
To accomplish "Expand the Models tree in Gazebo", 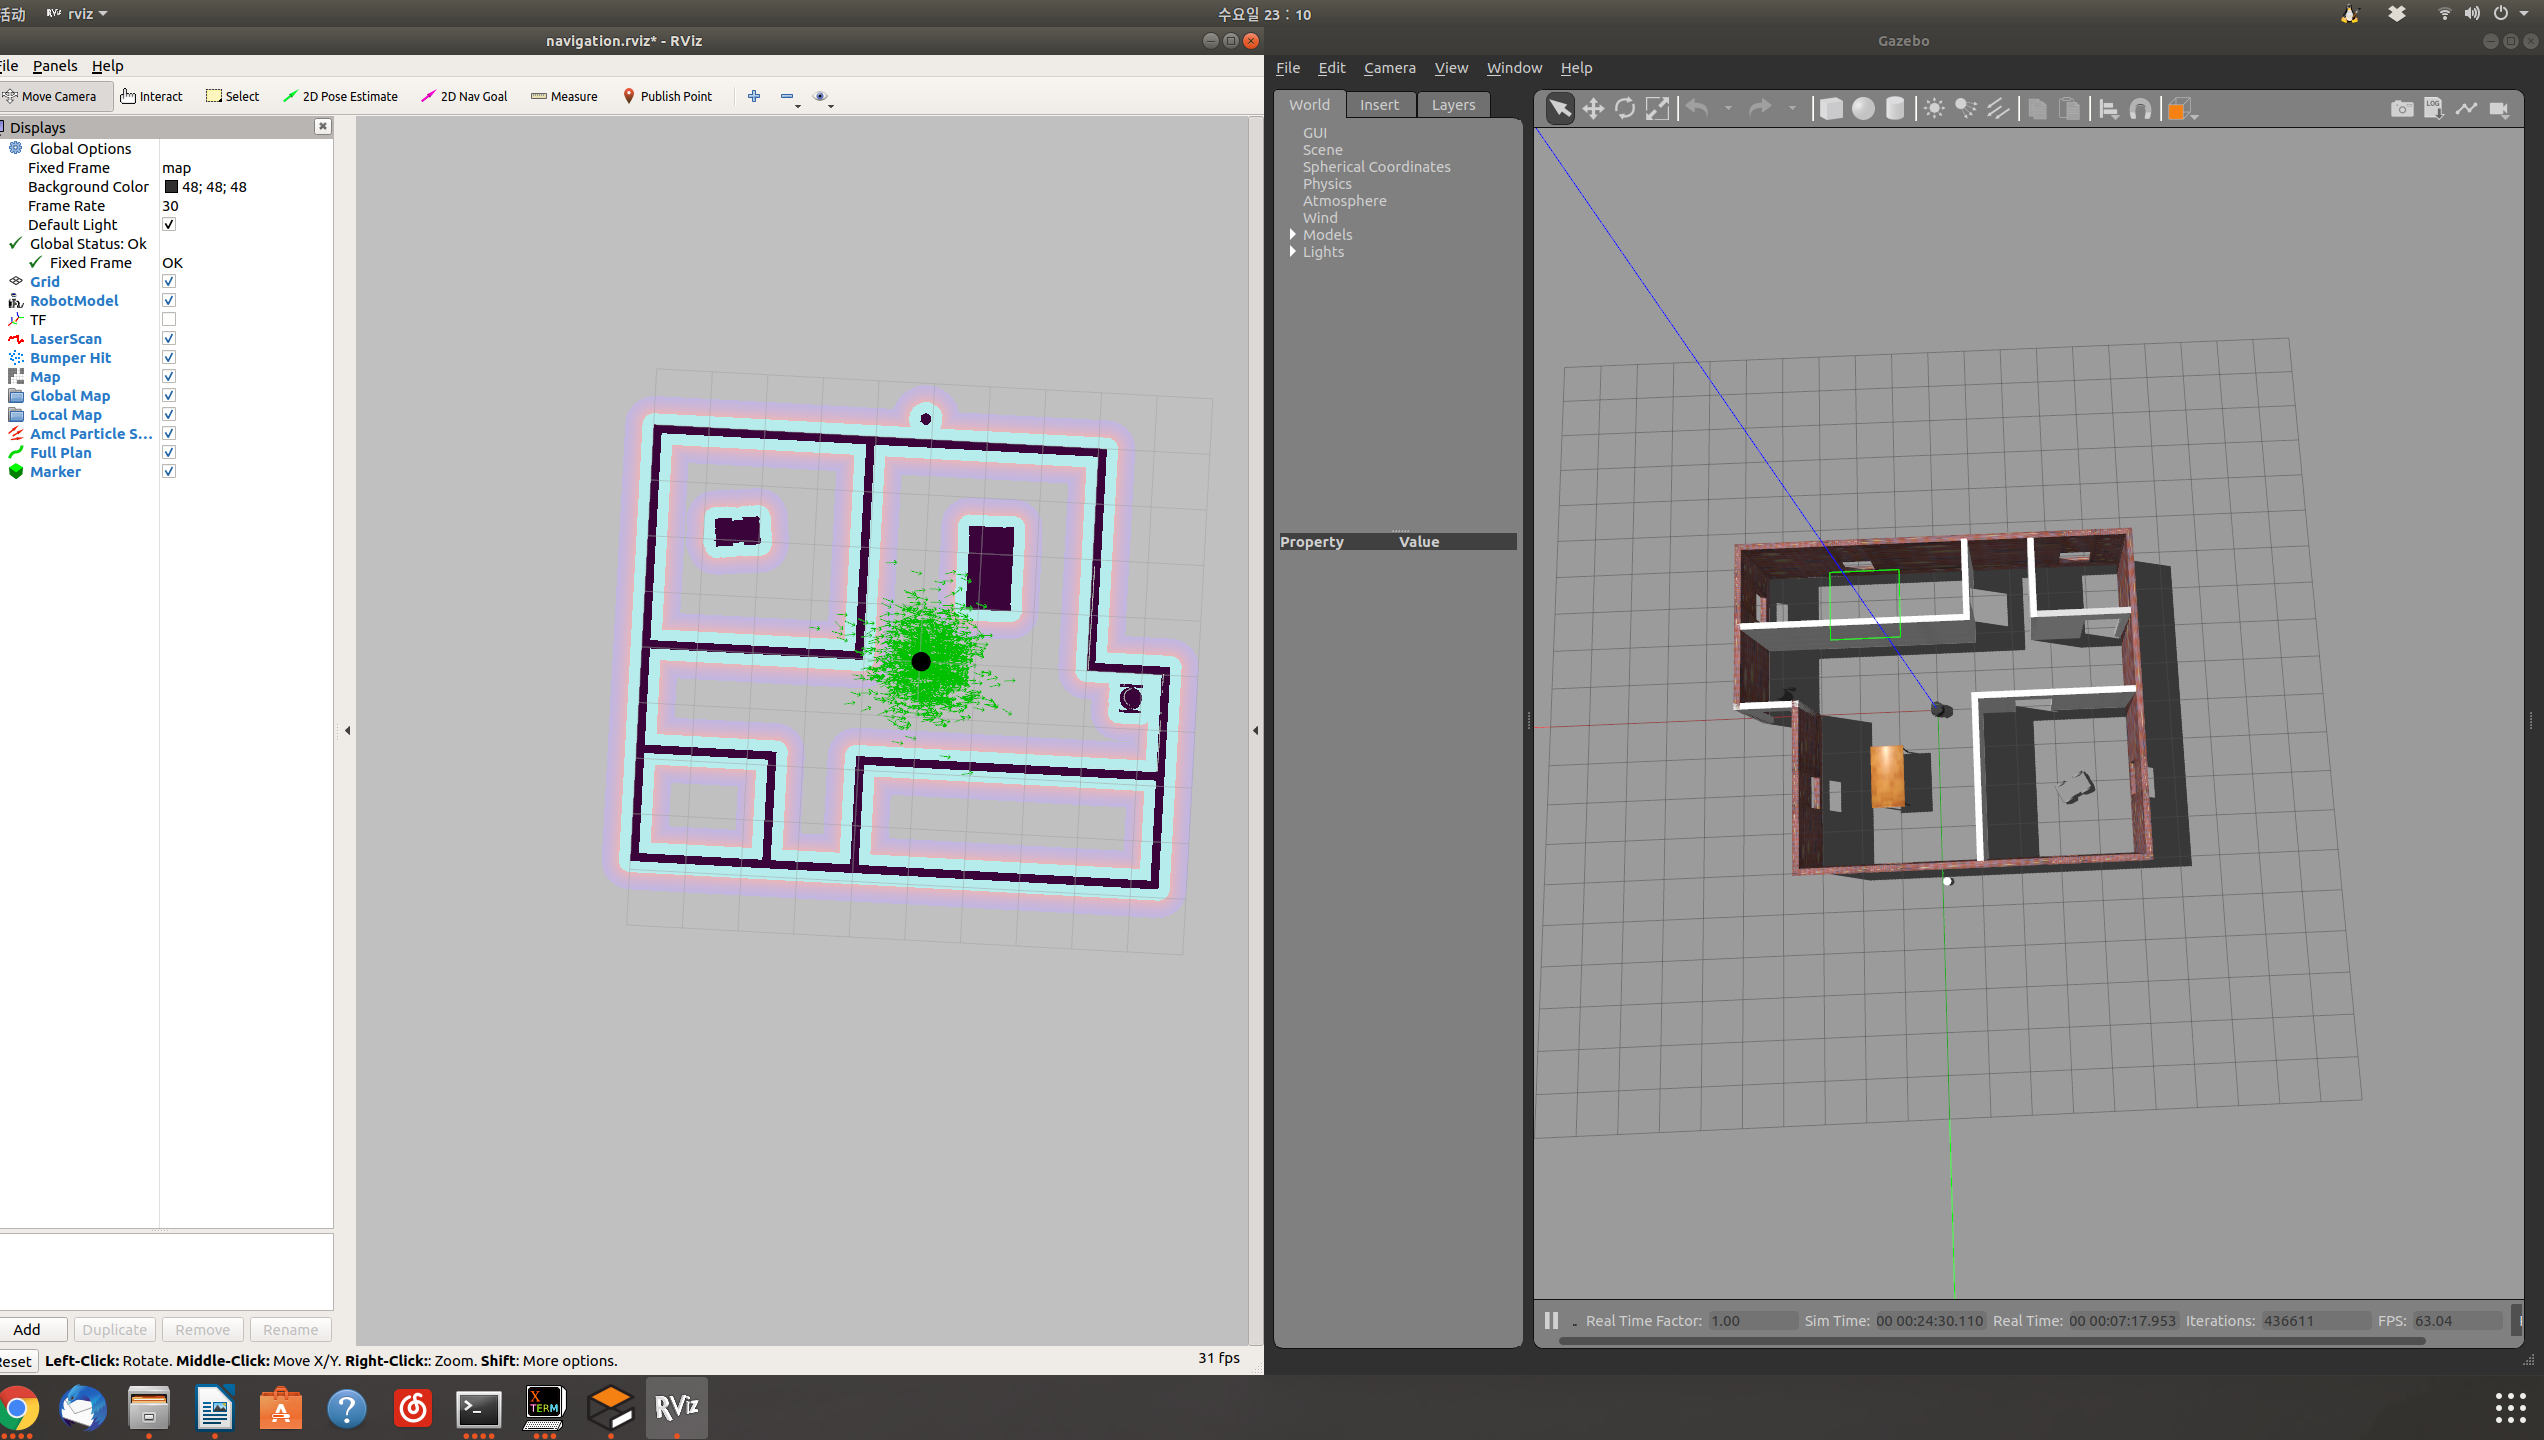I will (1293, 234).
